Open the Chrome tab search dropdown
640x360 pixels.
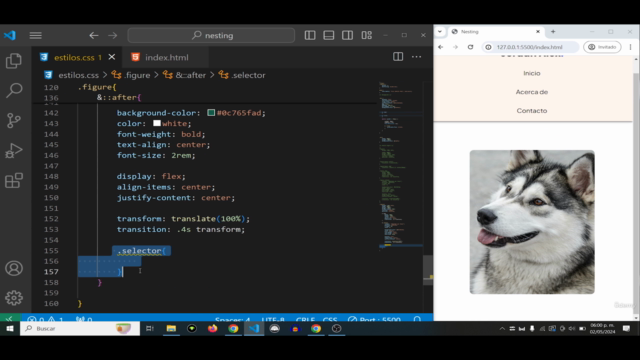click(440, 31)
